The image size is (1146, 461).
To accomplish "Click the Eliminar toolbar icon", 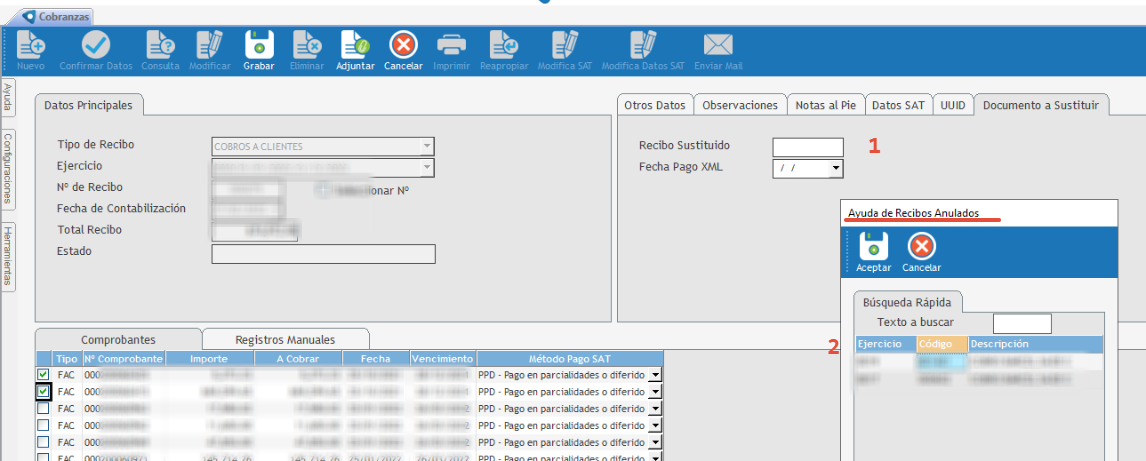I will point(307,45).
